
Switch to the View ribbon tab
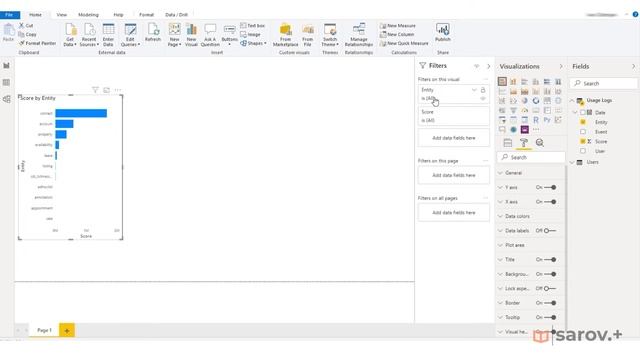[x=62, y=15]
